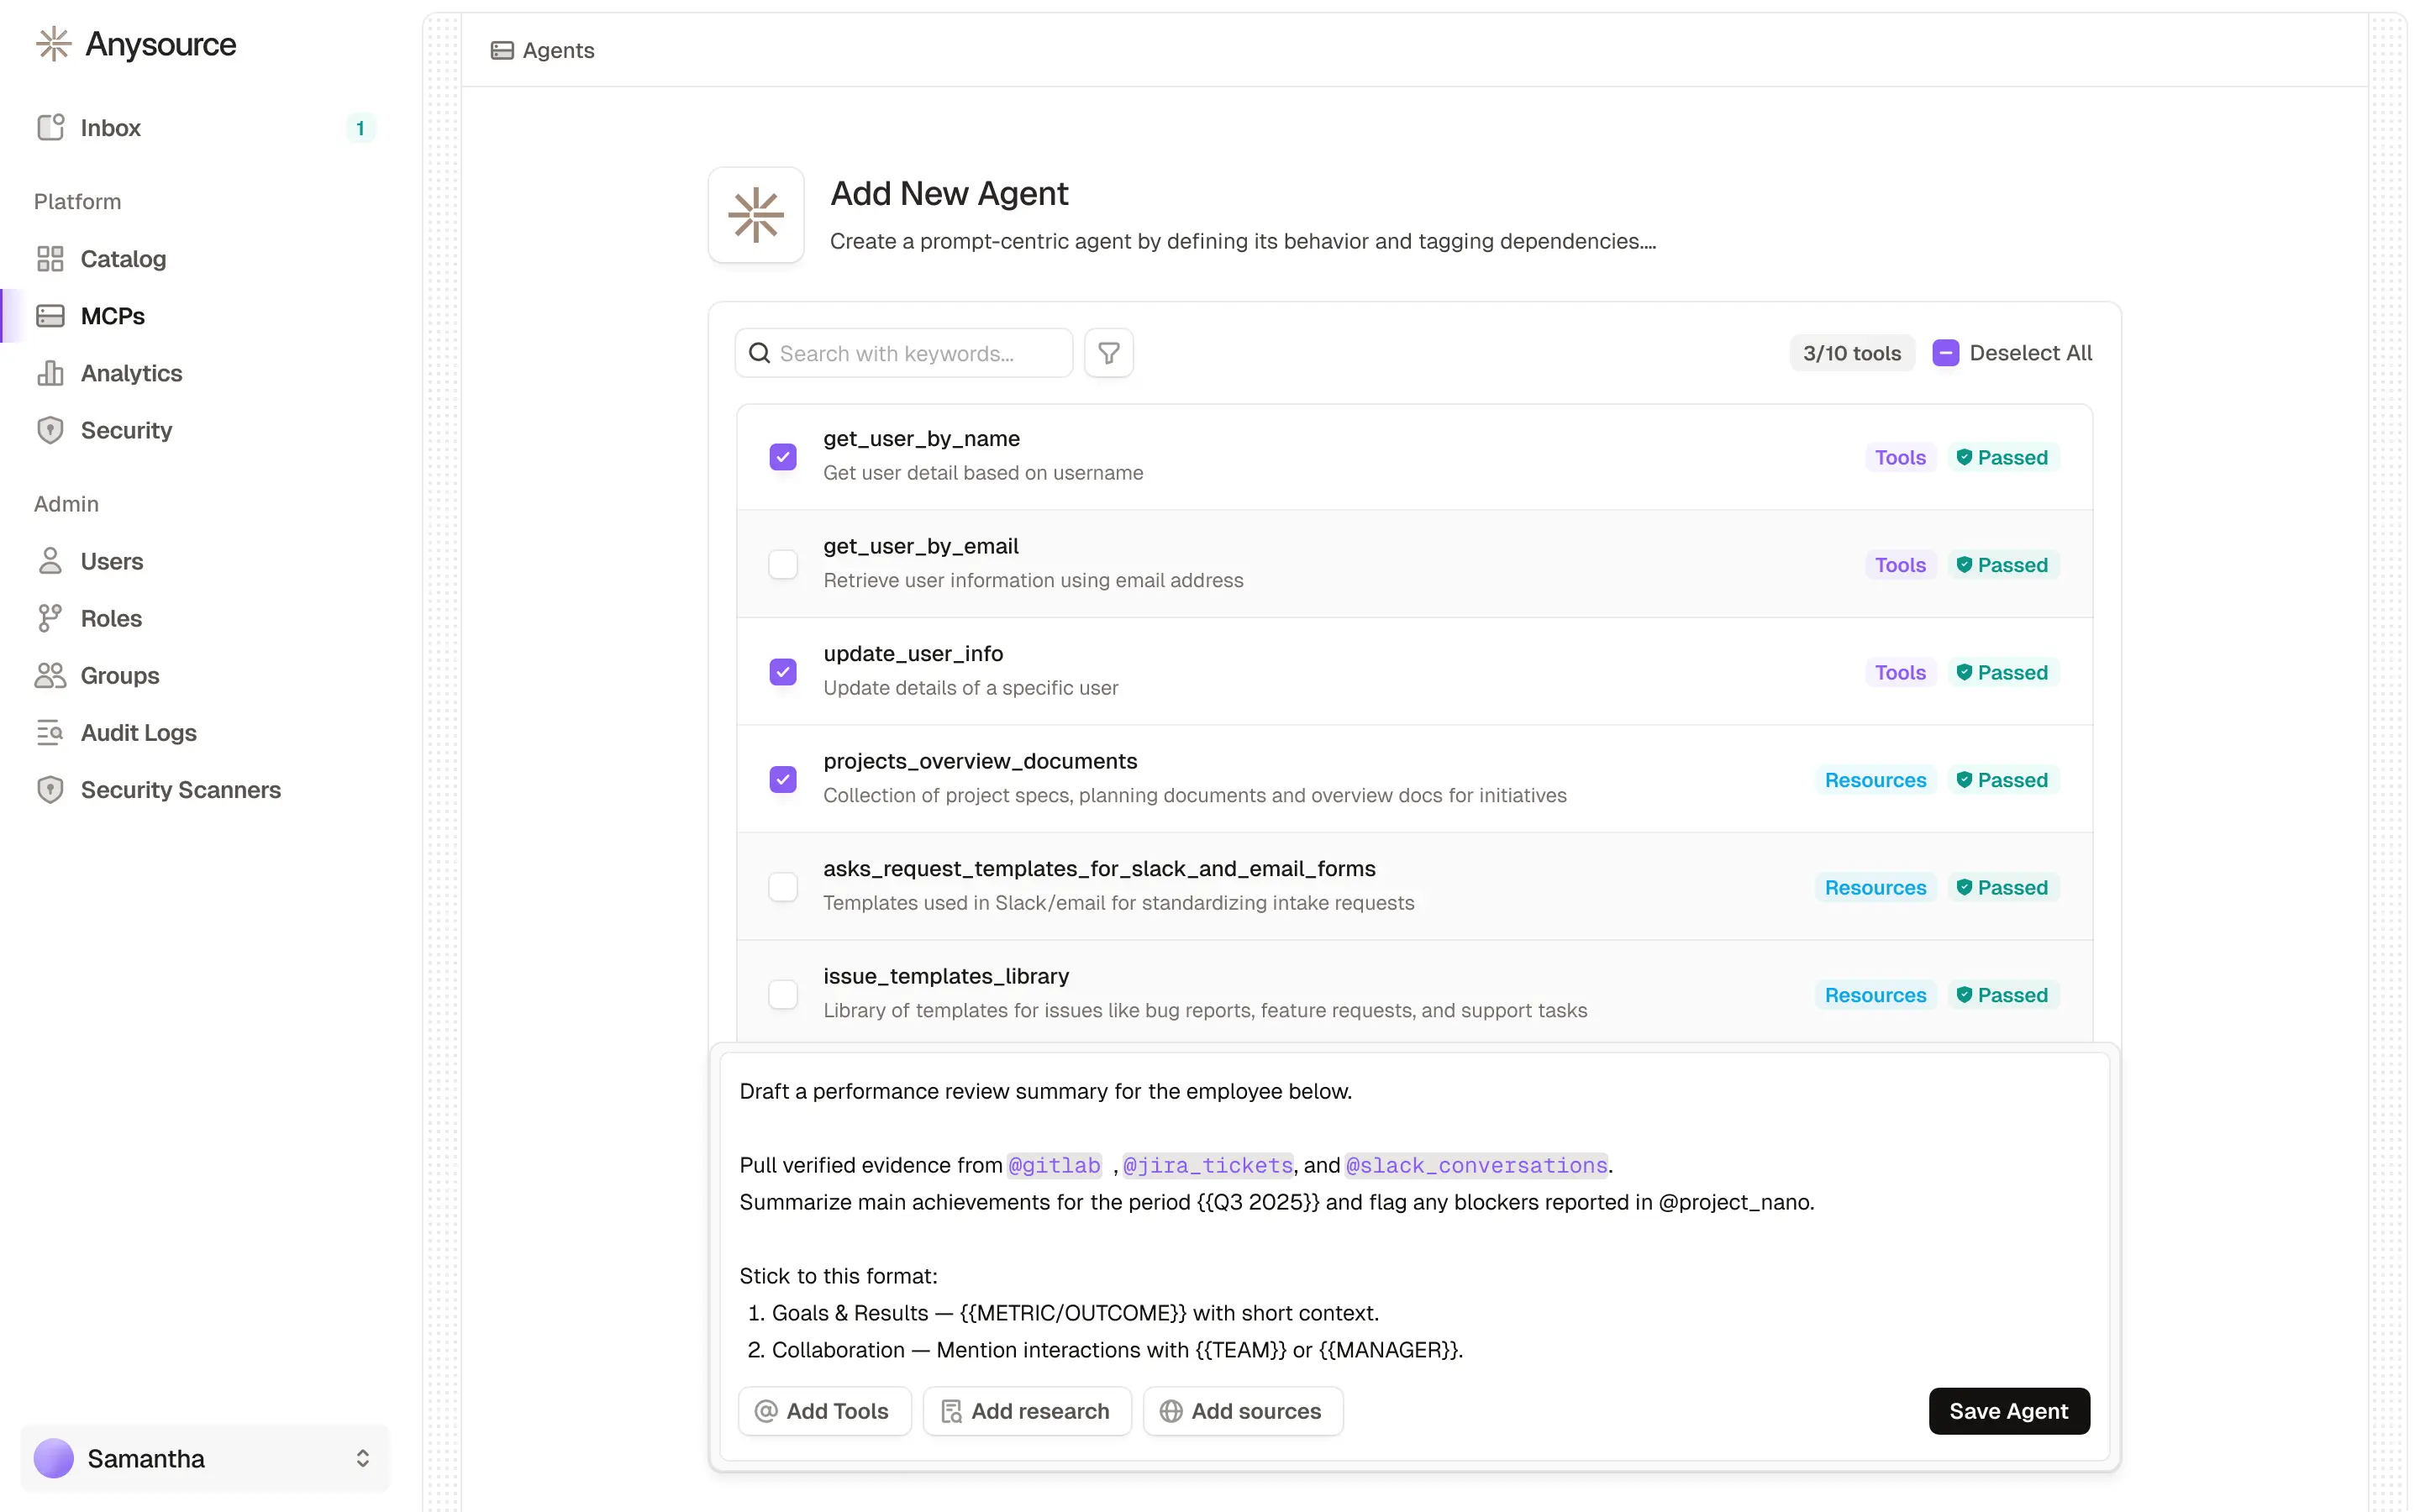
Task: Open Audit Logs icon
Action: point(50,733)
